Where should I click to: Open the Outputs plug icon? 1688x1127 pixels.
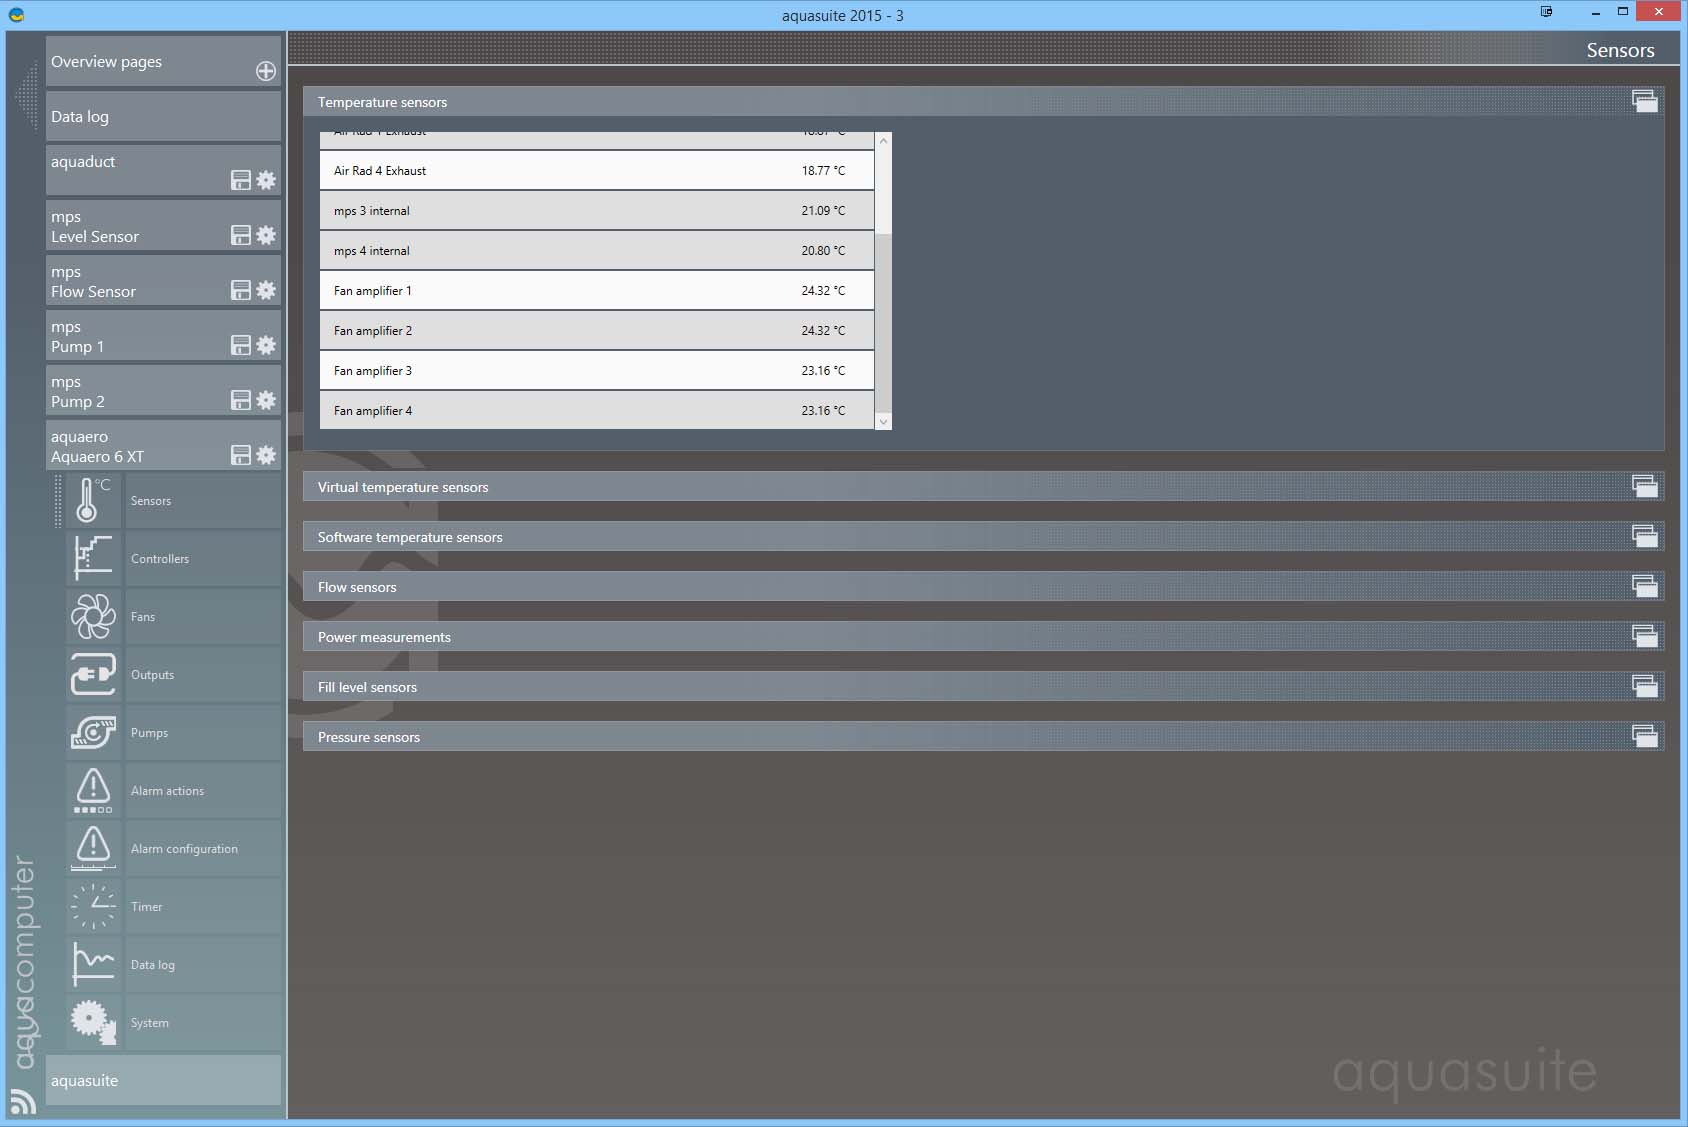coord(93,674)
